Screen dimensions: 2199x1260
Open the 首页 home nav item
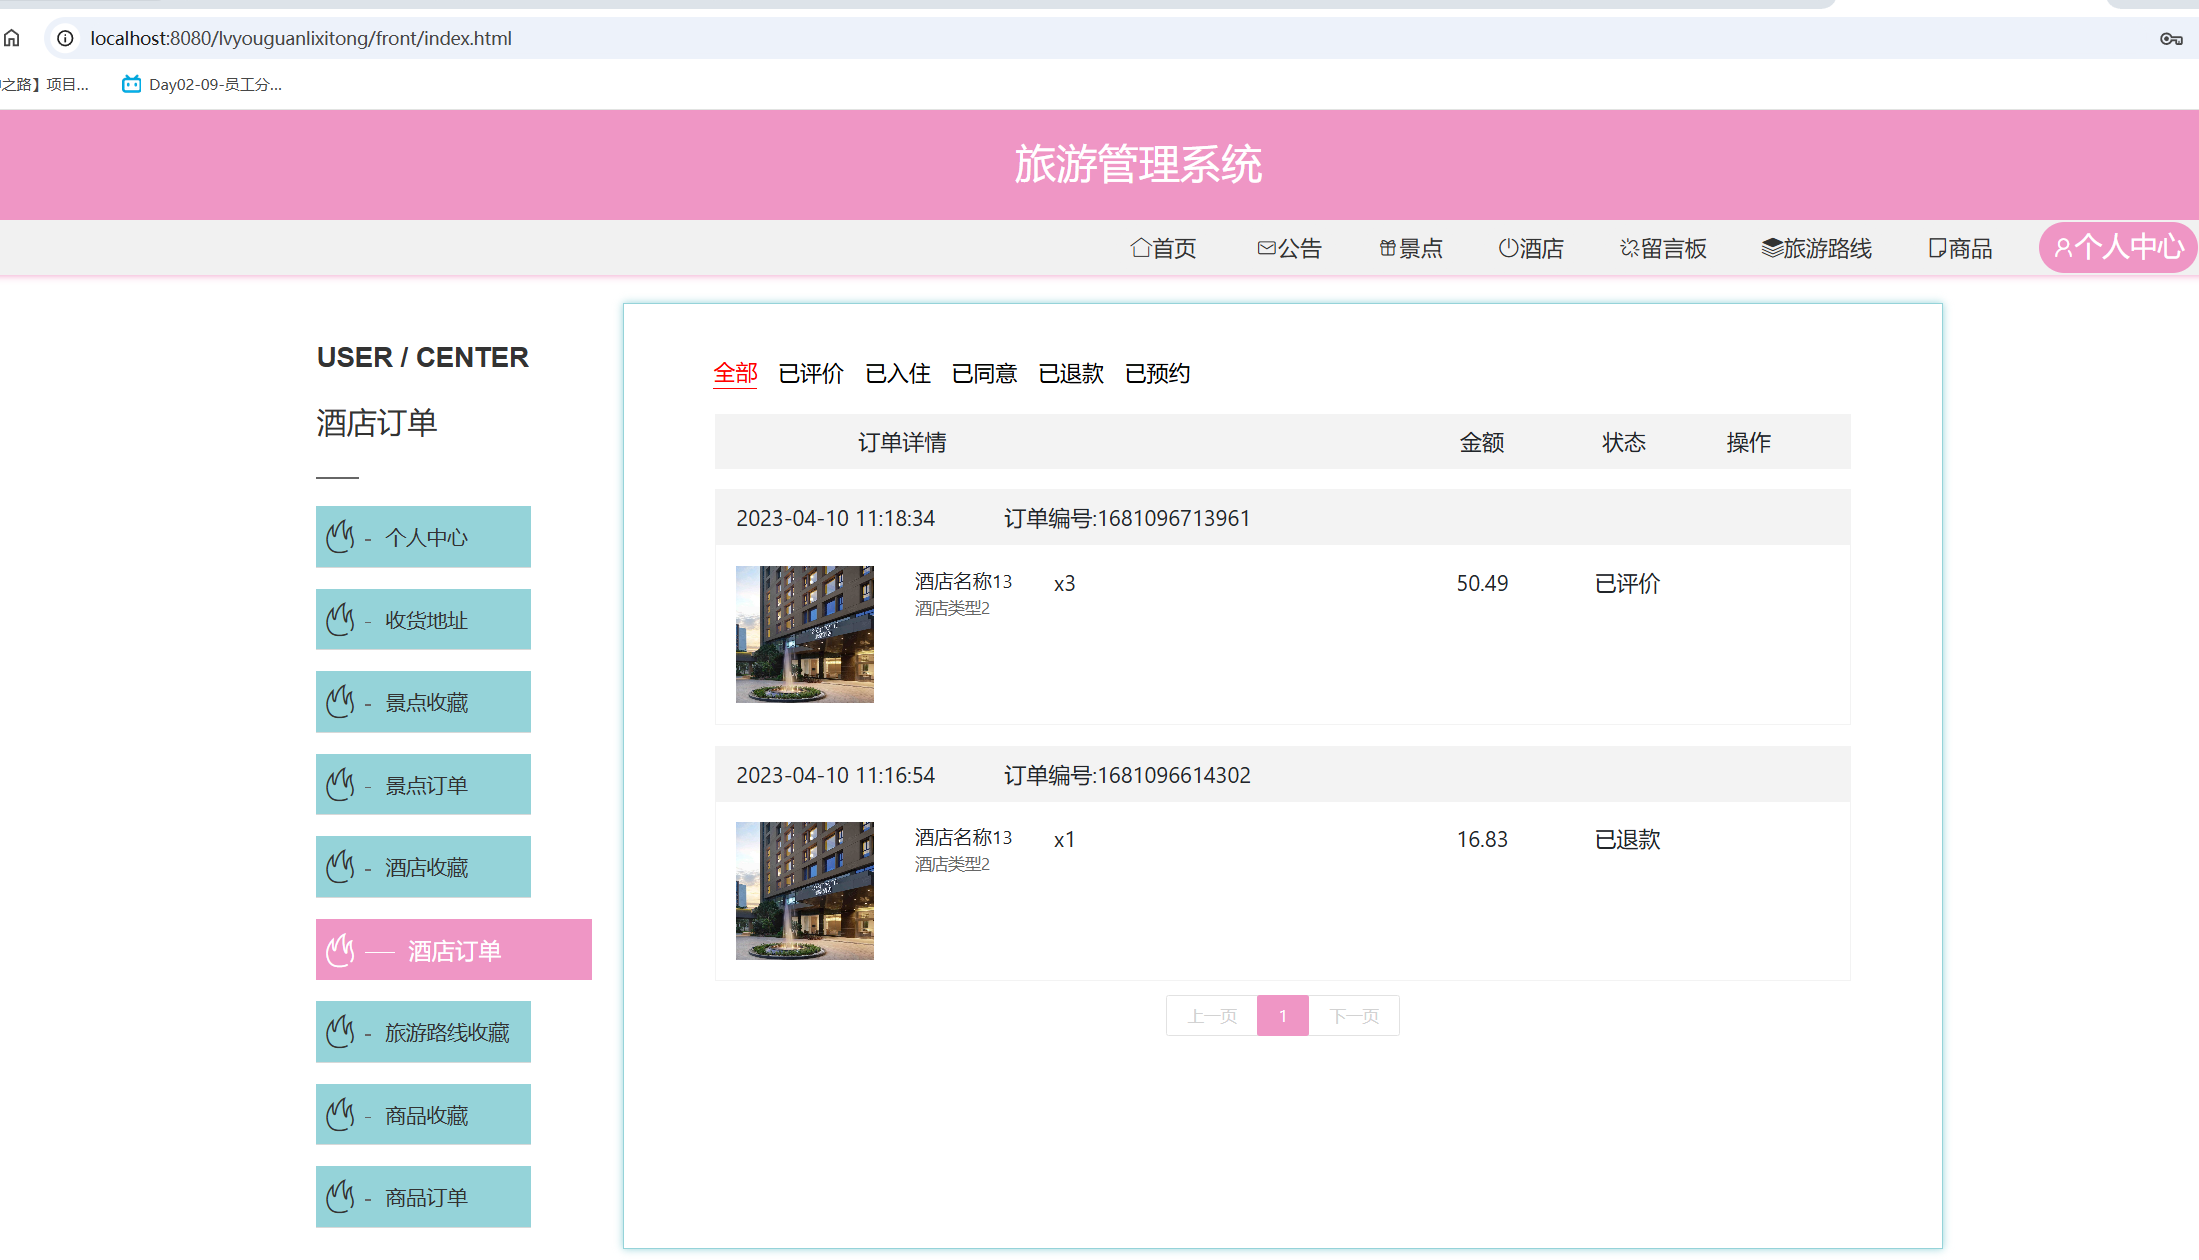pos(1163,248)
